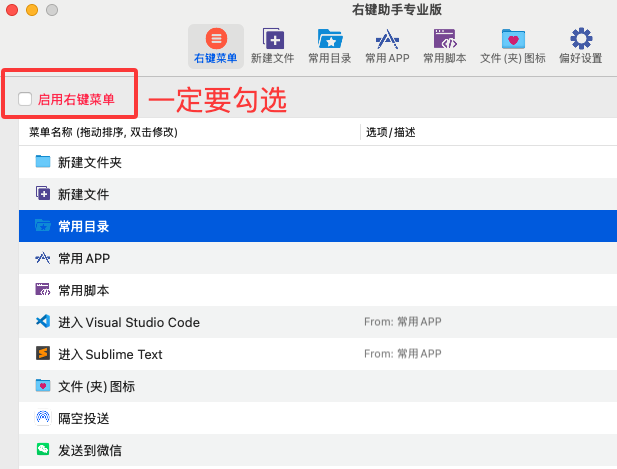Enable the 启用右键菜单 checkbox
Image resolution: width=617 pixels, height=469 pixels.
coord(25,99)
